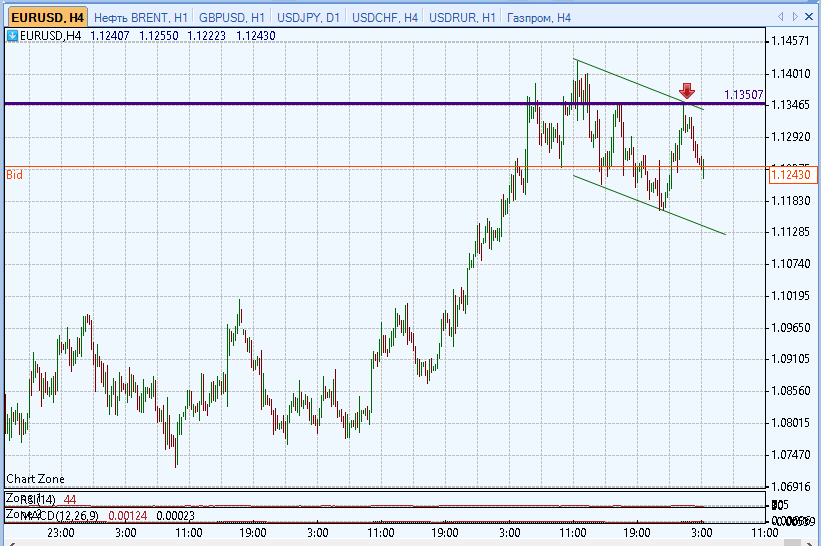Select the active EURUSD, H4 tab

point(47,17)
